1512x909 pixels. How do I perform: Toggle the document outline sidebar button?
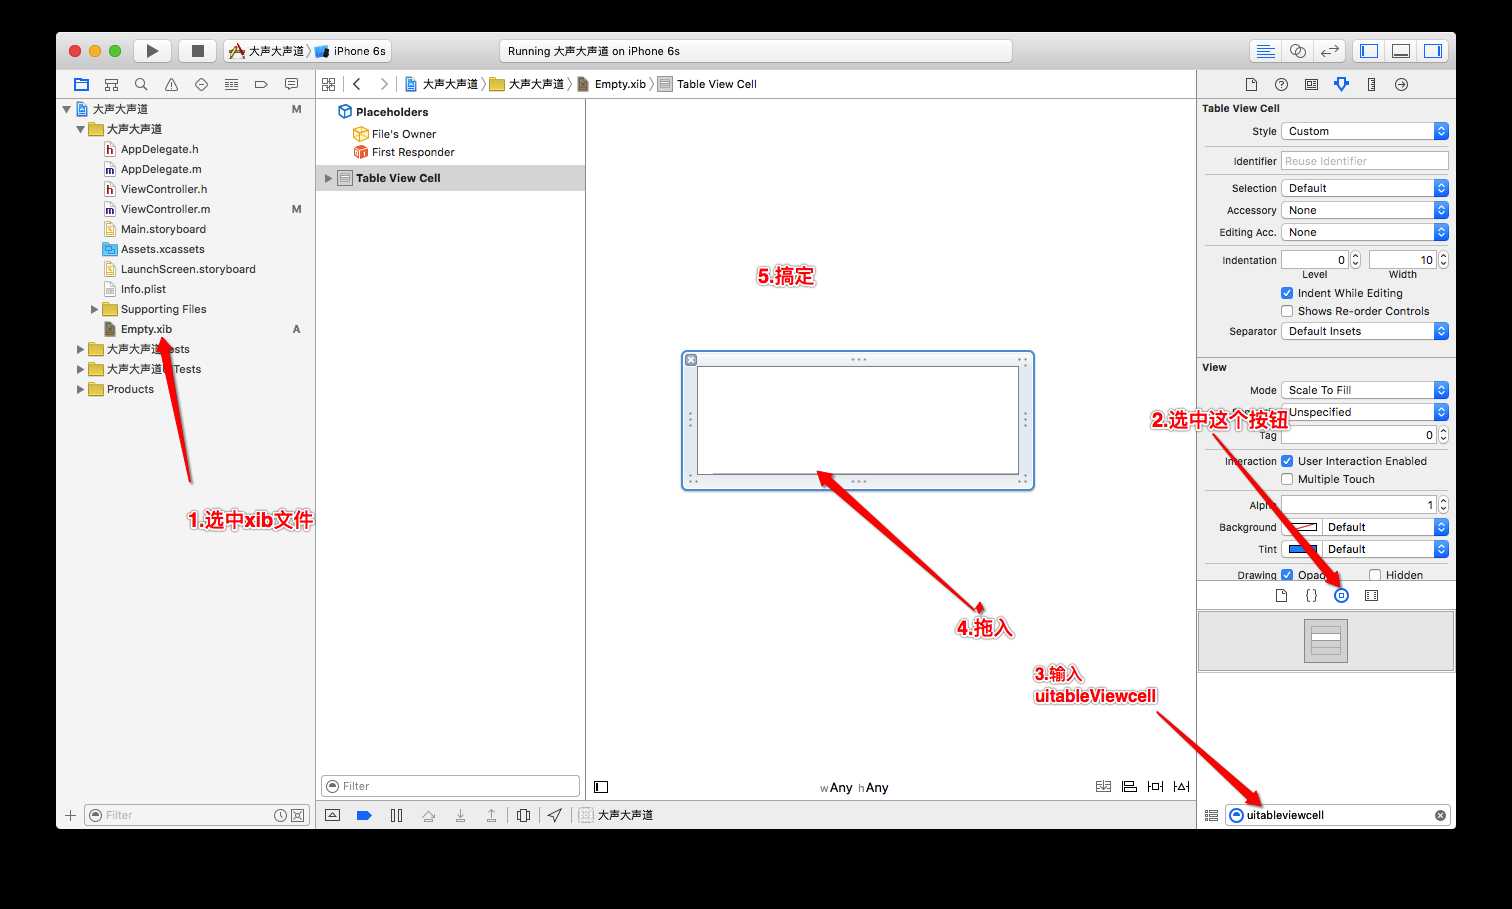pos(601,787)
